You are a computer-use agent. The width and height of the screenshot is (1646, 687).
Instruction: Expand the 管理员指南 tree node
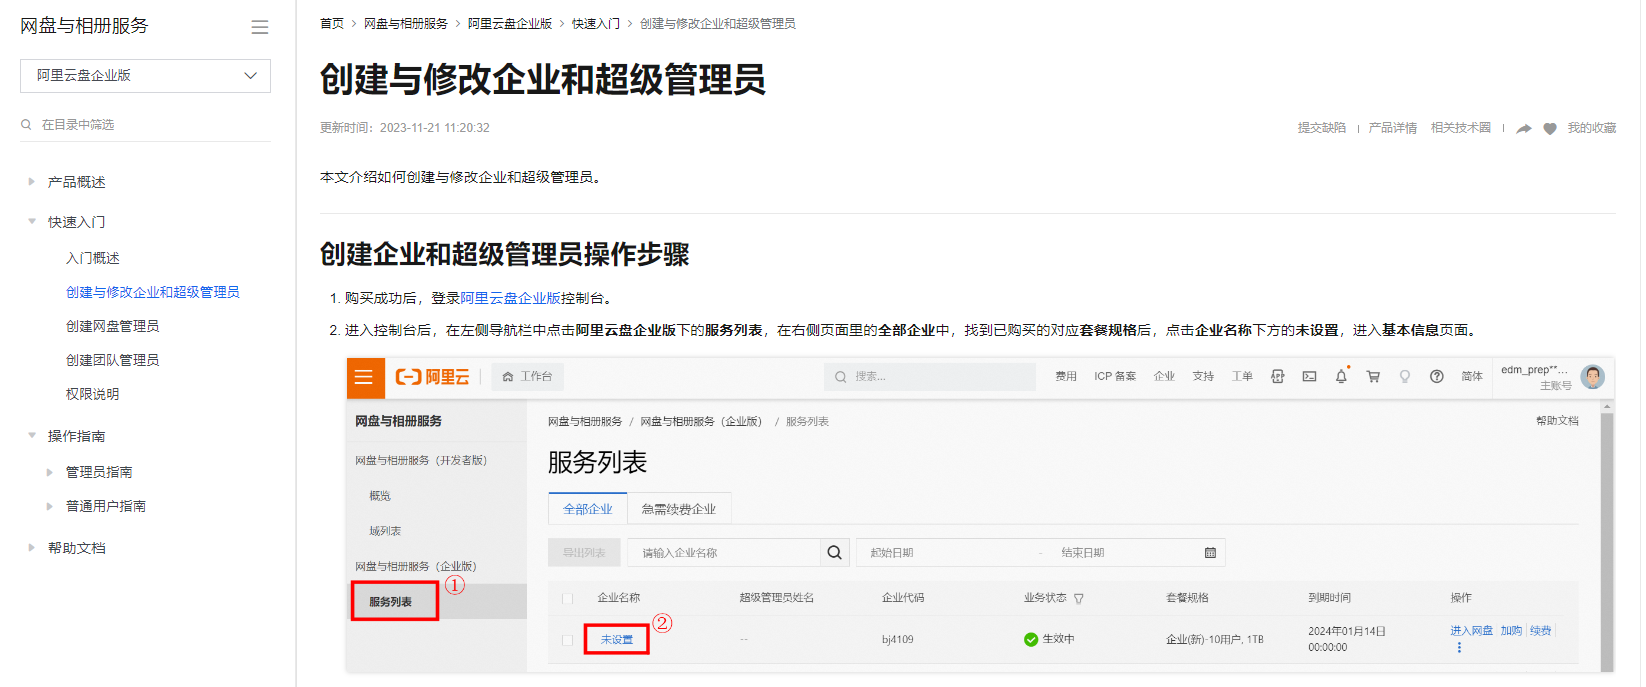(50, 472)
